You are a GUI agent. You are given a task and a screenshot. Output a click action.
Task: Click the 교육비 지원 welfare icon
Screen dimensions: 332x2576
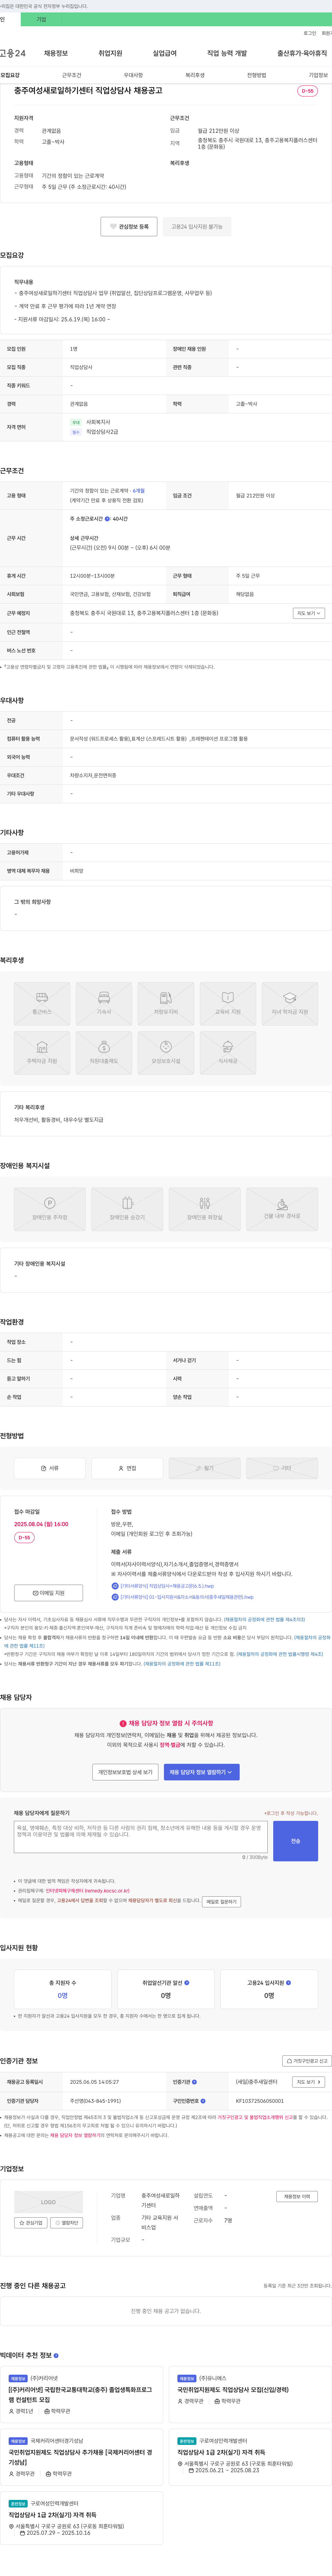(228, 1003)
